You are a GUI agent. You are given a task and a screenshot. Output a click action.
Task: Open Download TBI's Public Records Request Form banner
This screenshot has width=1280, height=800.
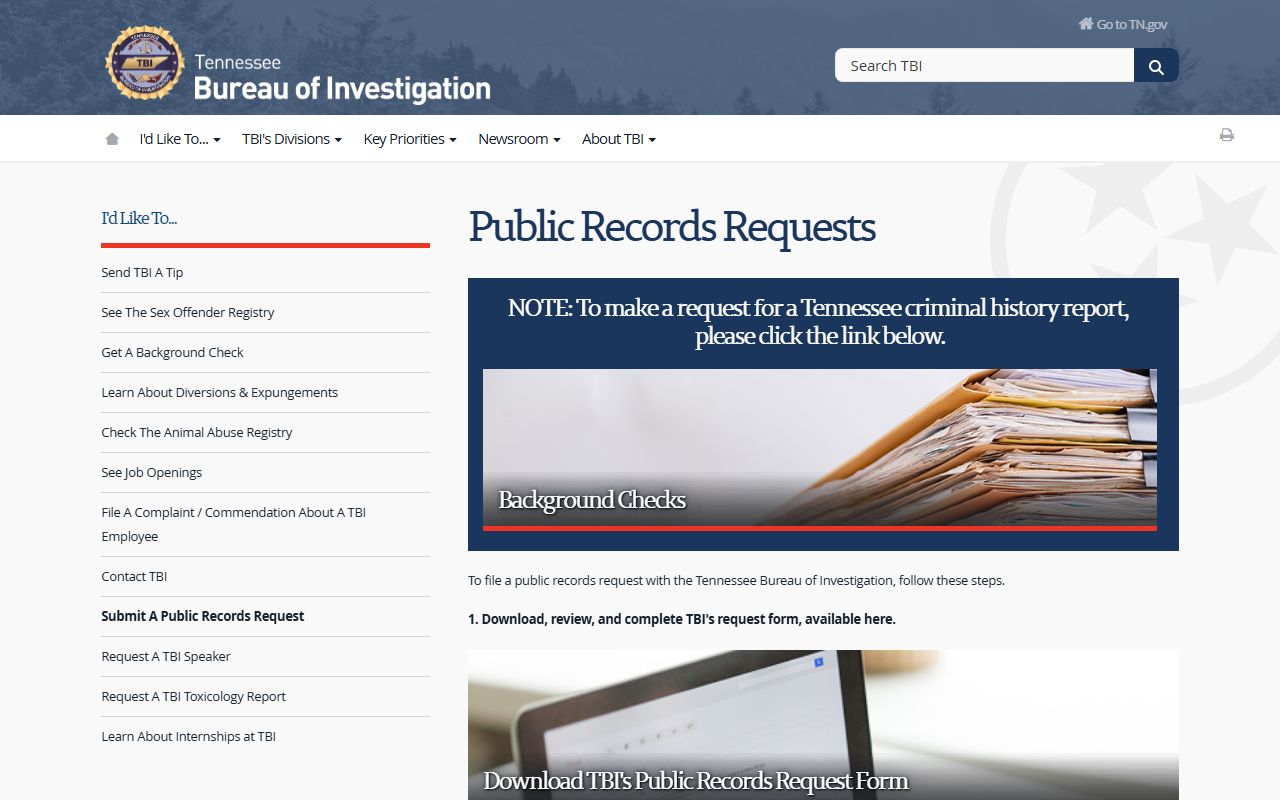(823, 725)
